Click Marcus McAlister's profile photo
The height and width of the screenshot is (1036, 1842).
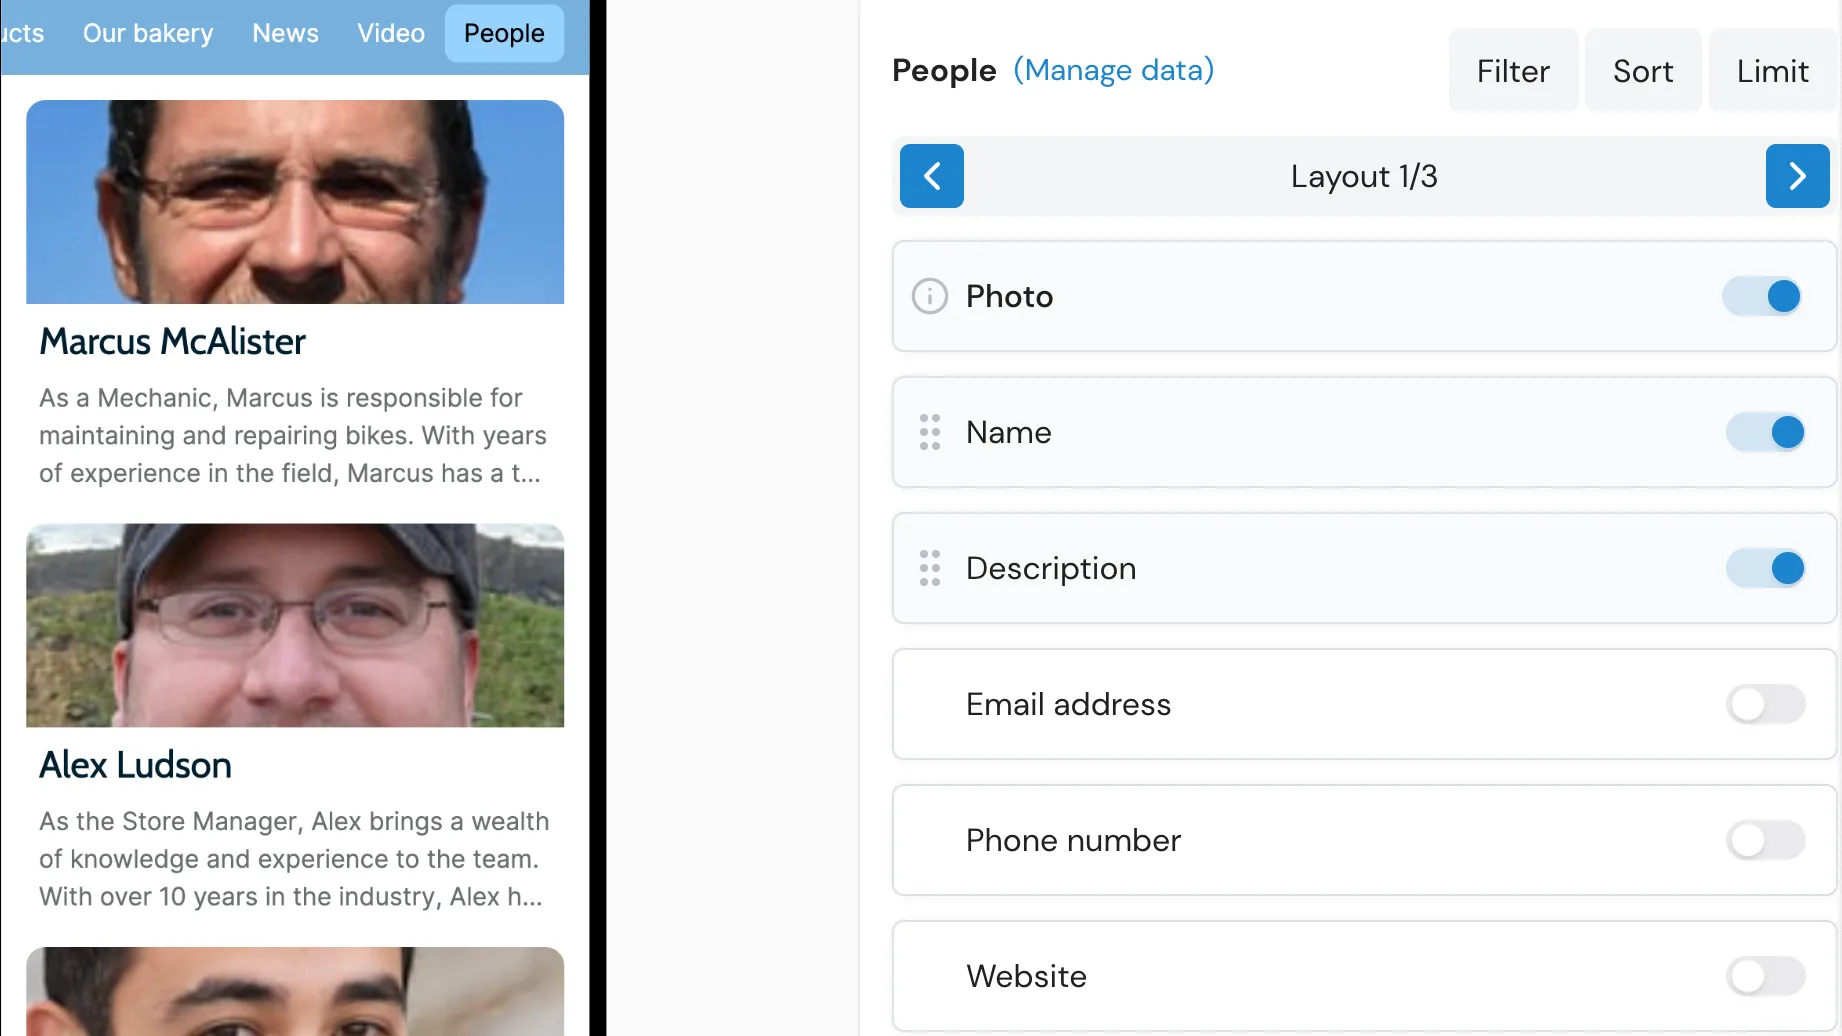(295, 201)
